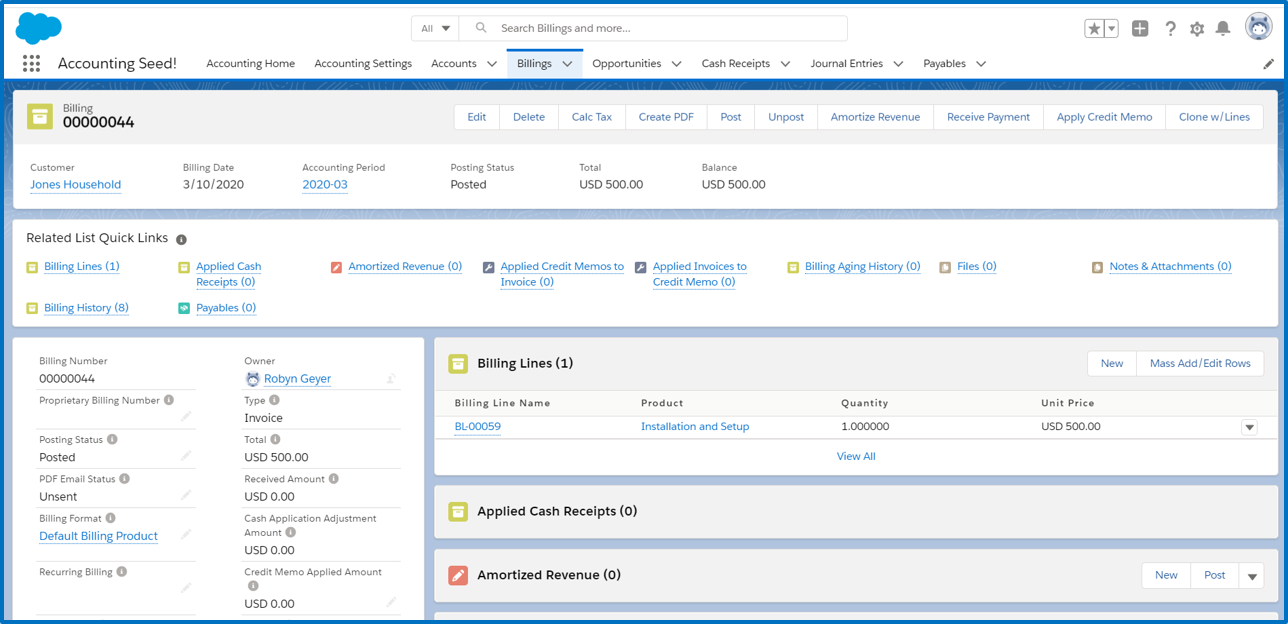The height and width of the screenshot is (624, 1288).
Task: Expand the Payables tab chevron
Action: (x=981, y=63)
